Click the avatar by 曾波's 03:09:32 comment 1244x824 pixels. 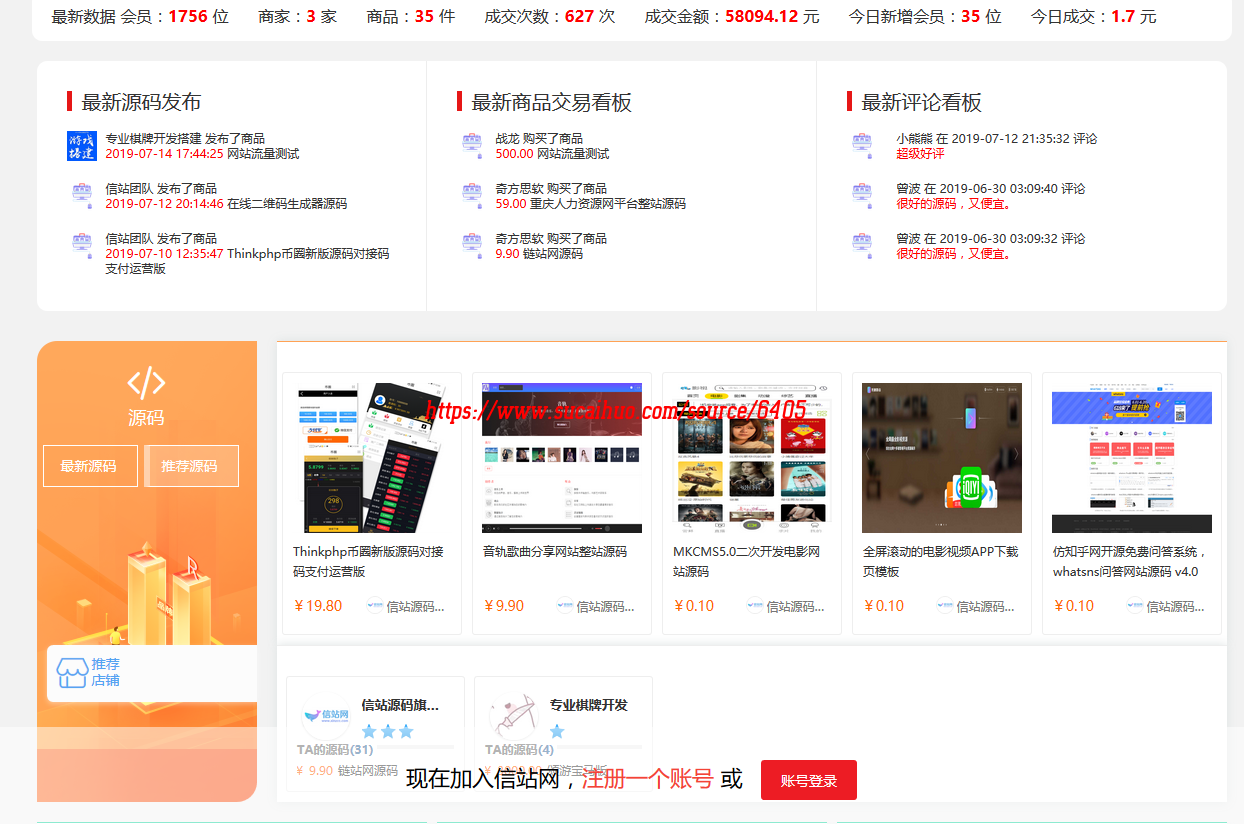[x=862, y=245]
